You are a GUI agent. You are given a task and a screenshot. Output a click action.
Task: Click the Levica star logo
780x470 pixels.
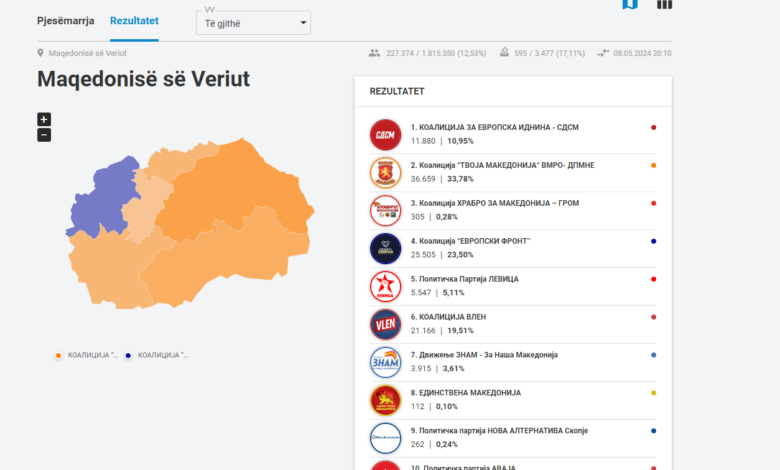tap(385, 286)
